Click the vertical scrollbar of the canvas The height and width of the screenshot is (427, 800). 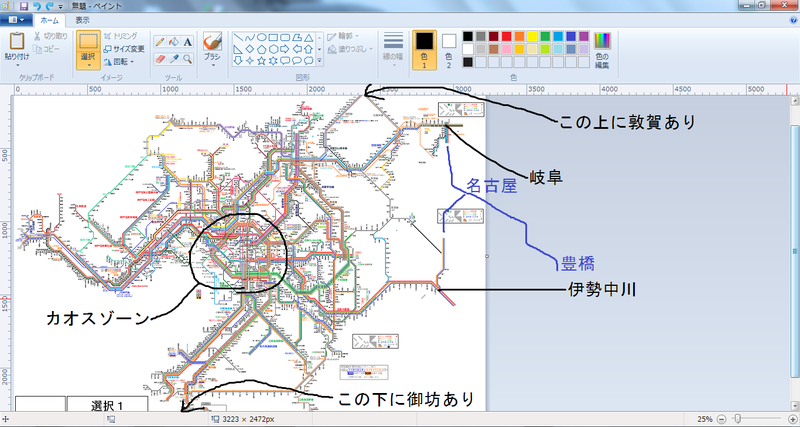(x=795, y=252)
